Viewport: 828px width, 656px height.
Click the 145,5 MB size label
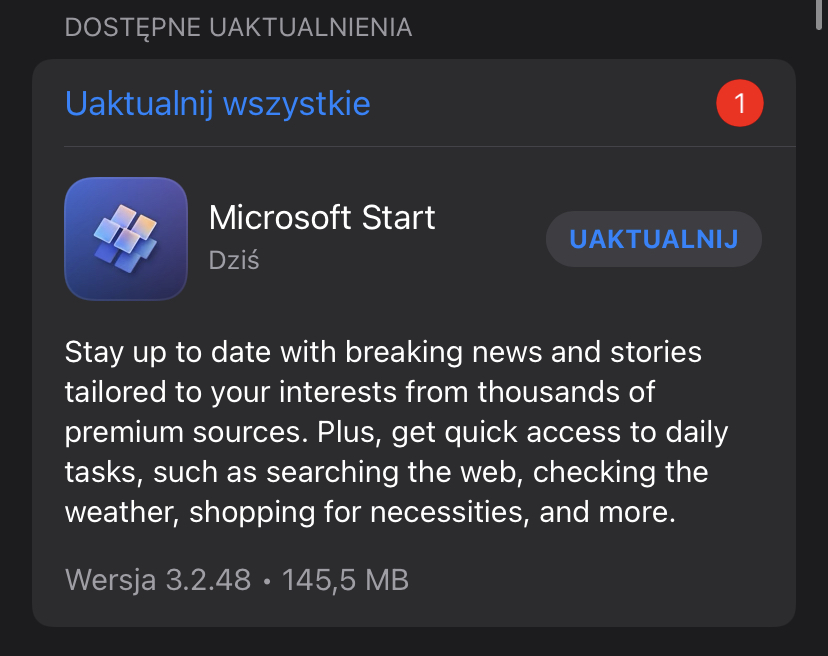[x=345, y=580]
